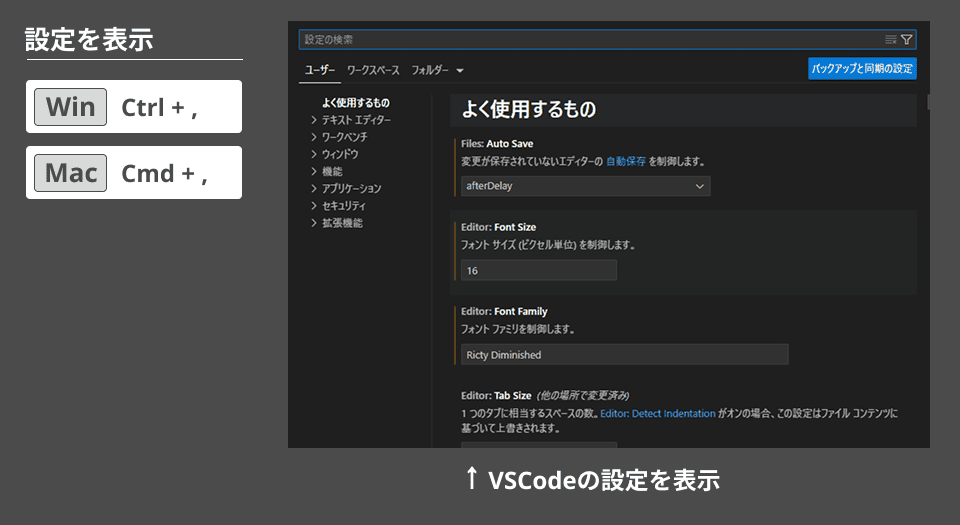Click the Editor: Font Size title
Image resolution: width=960 pixels, height=525 pixels.
tap(498, 227)
